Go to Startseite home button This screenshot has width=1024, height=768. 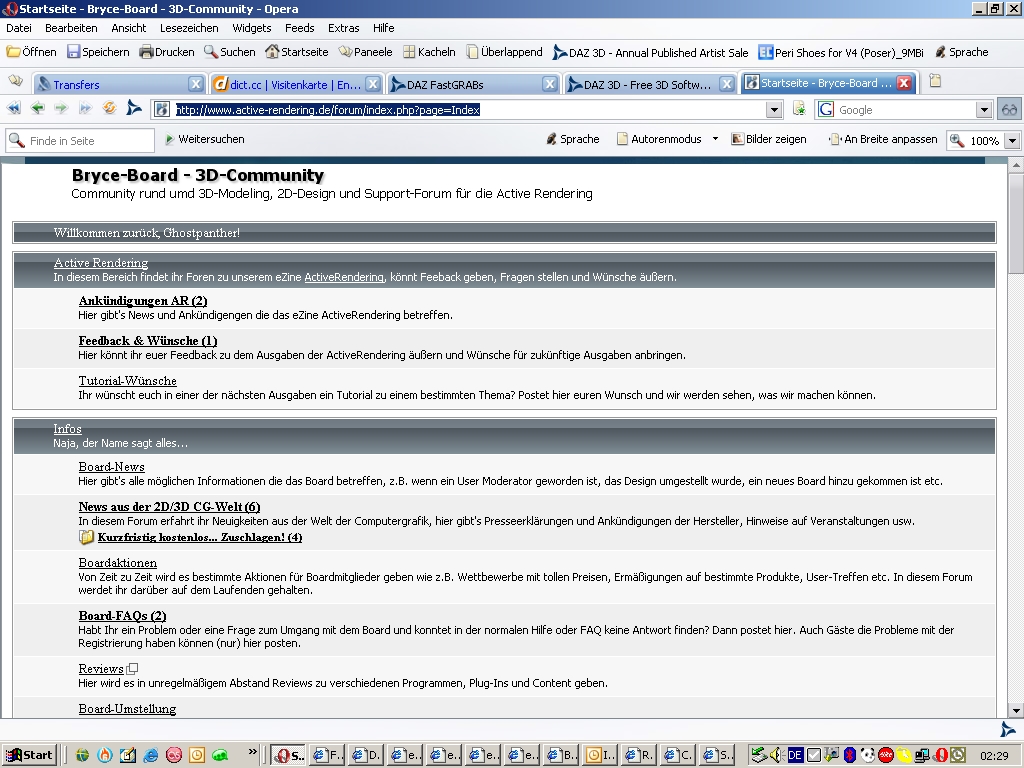pyautogui.click(x=296, y=52)
